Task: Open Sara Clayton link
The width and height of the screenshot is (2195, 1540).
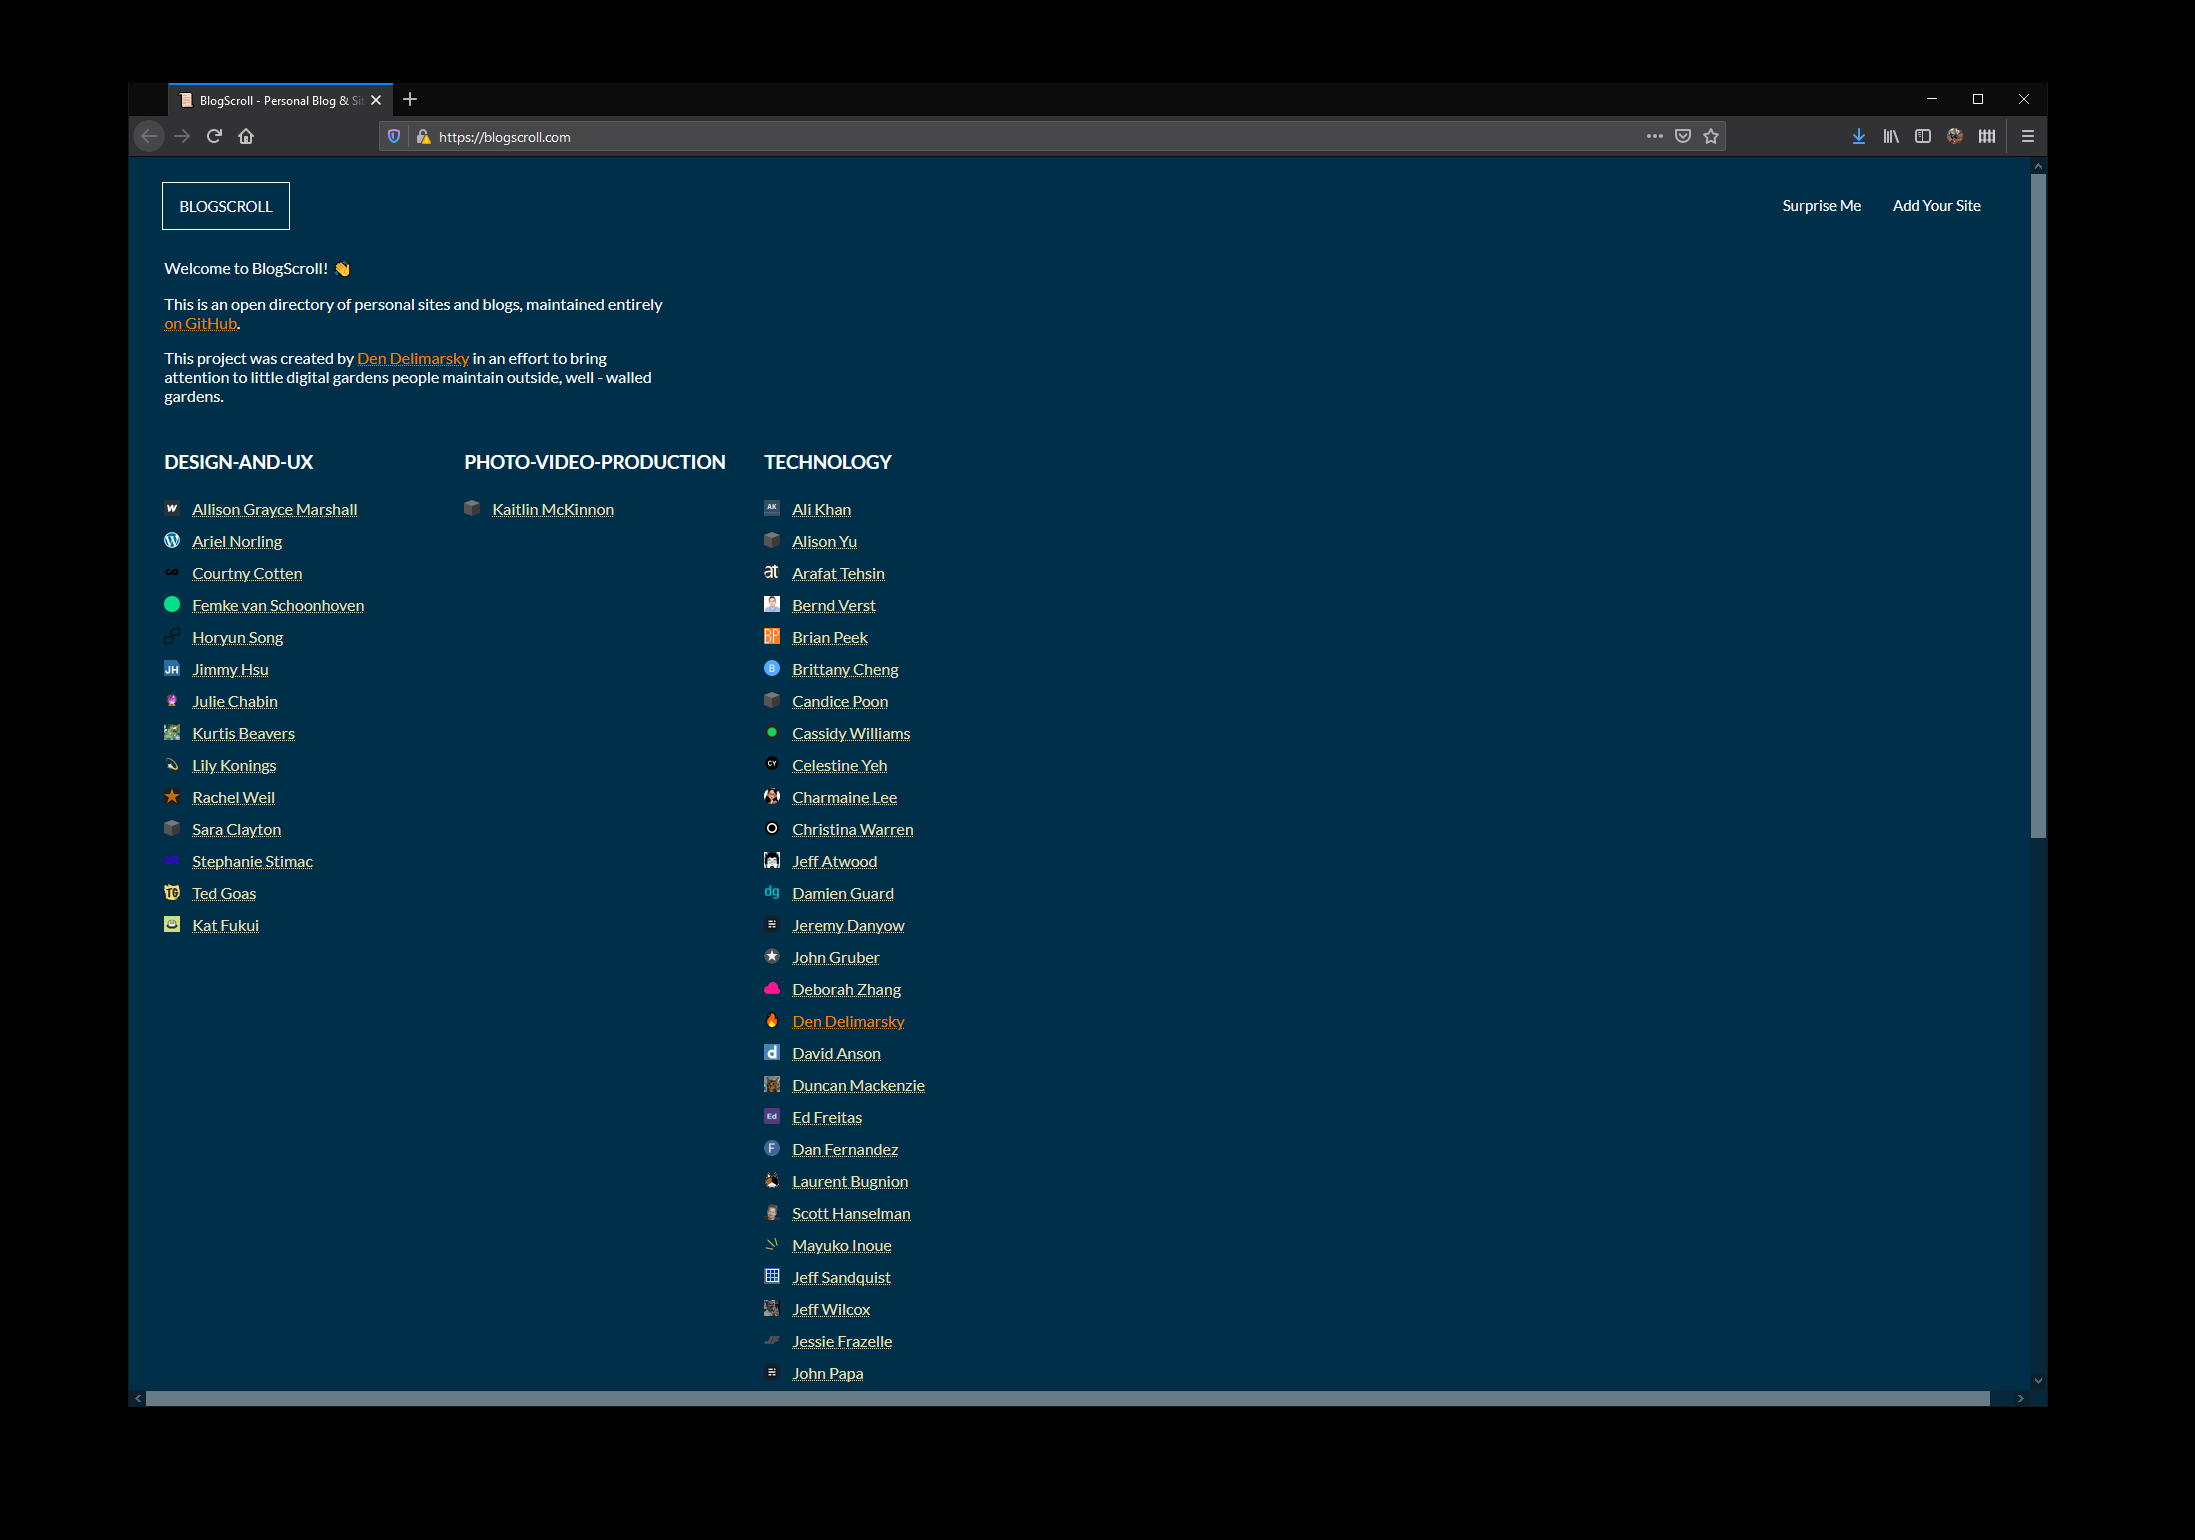Action: [236, 830]
